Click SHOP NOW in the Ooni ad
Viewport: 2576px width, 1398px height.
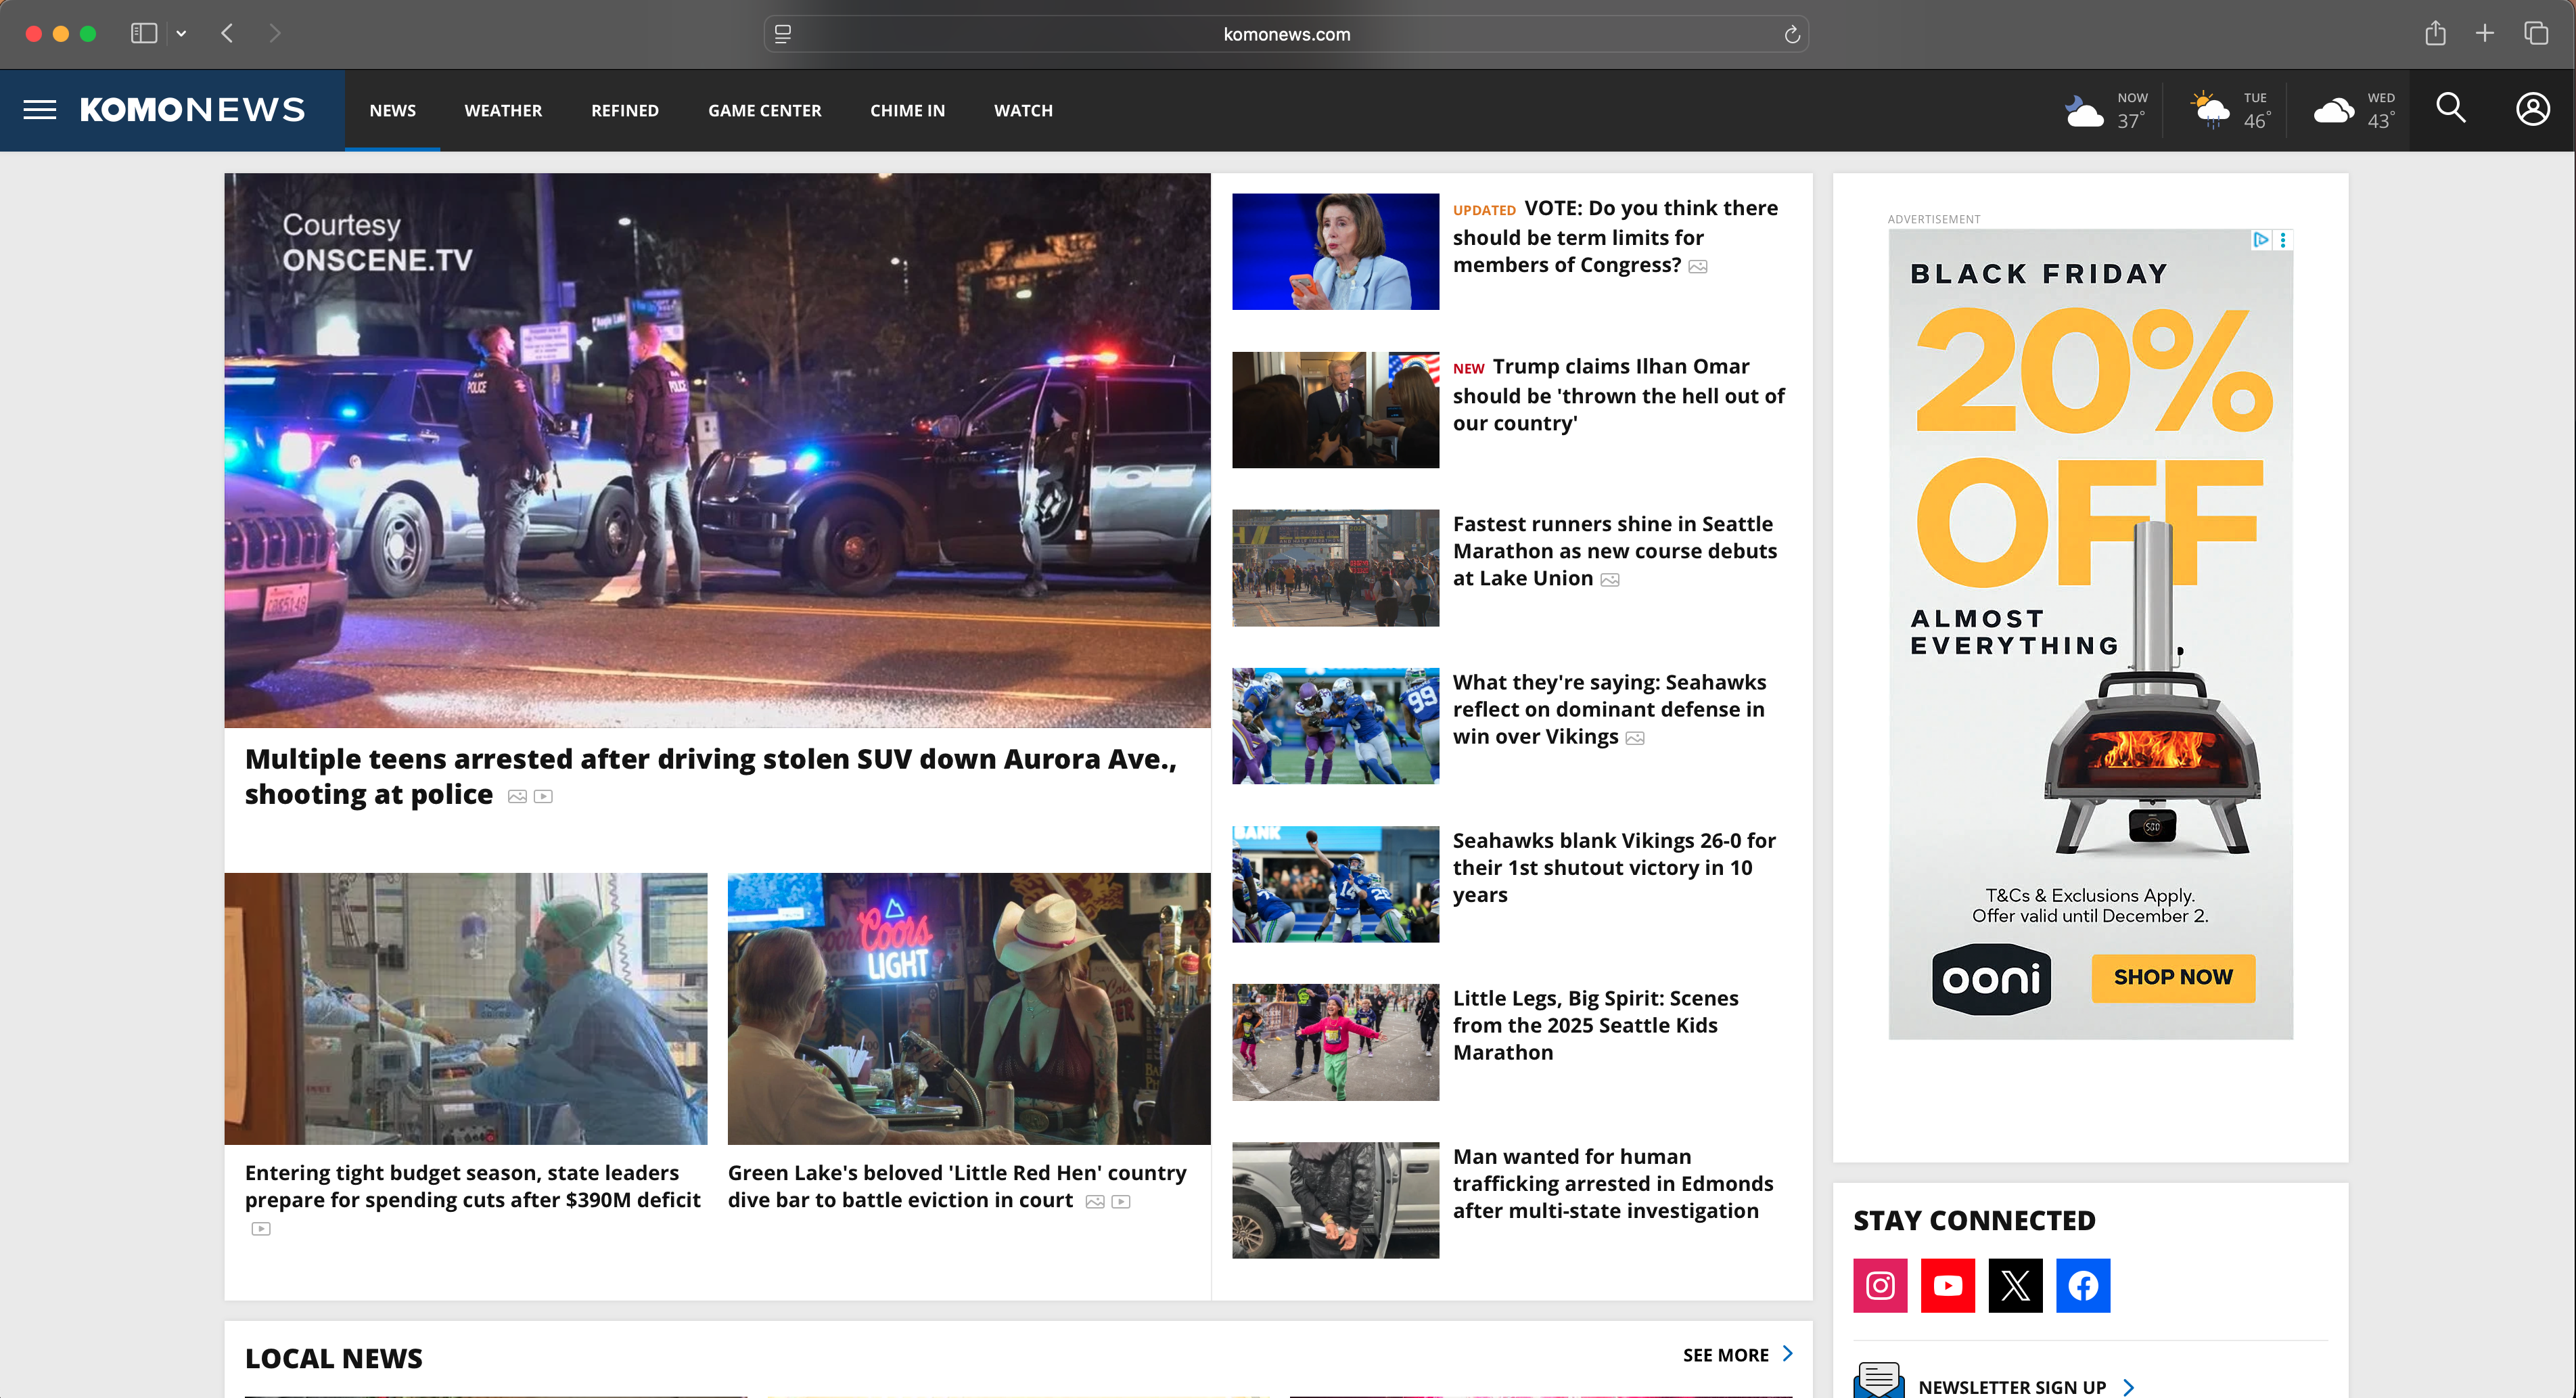click(x=2171, y=978)
